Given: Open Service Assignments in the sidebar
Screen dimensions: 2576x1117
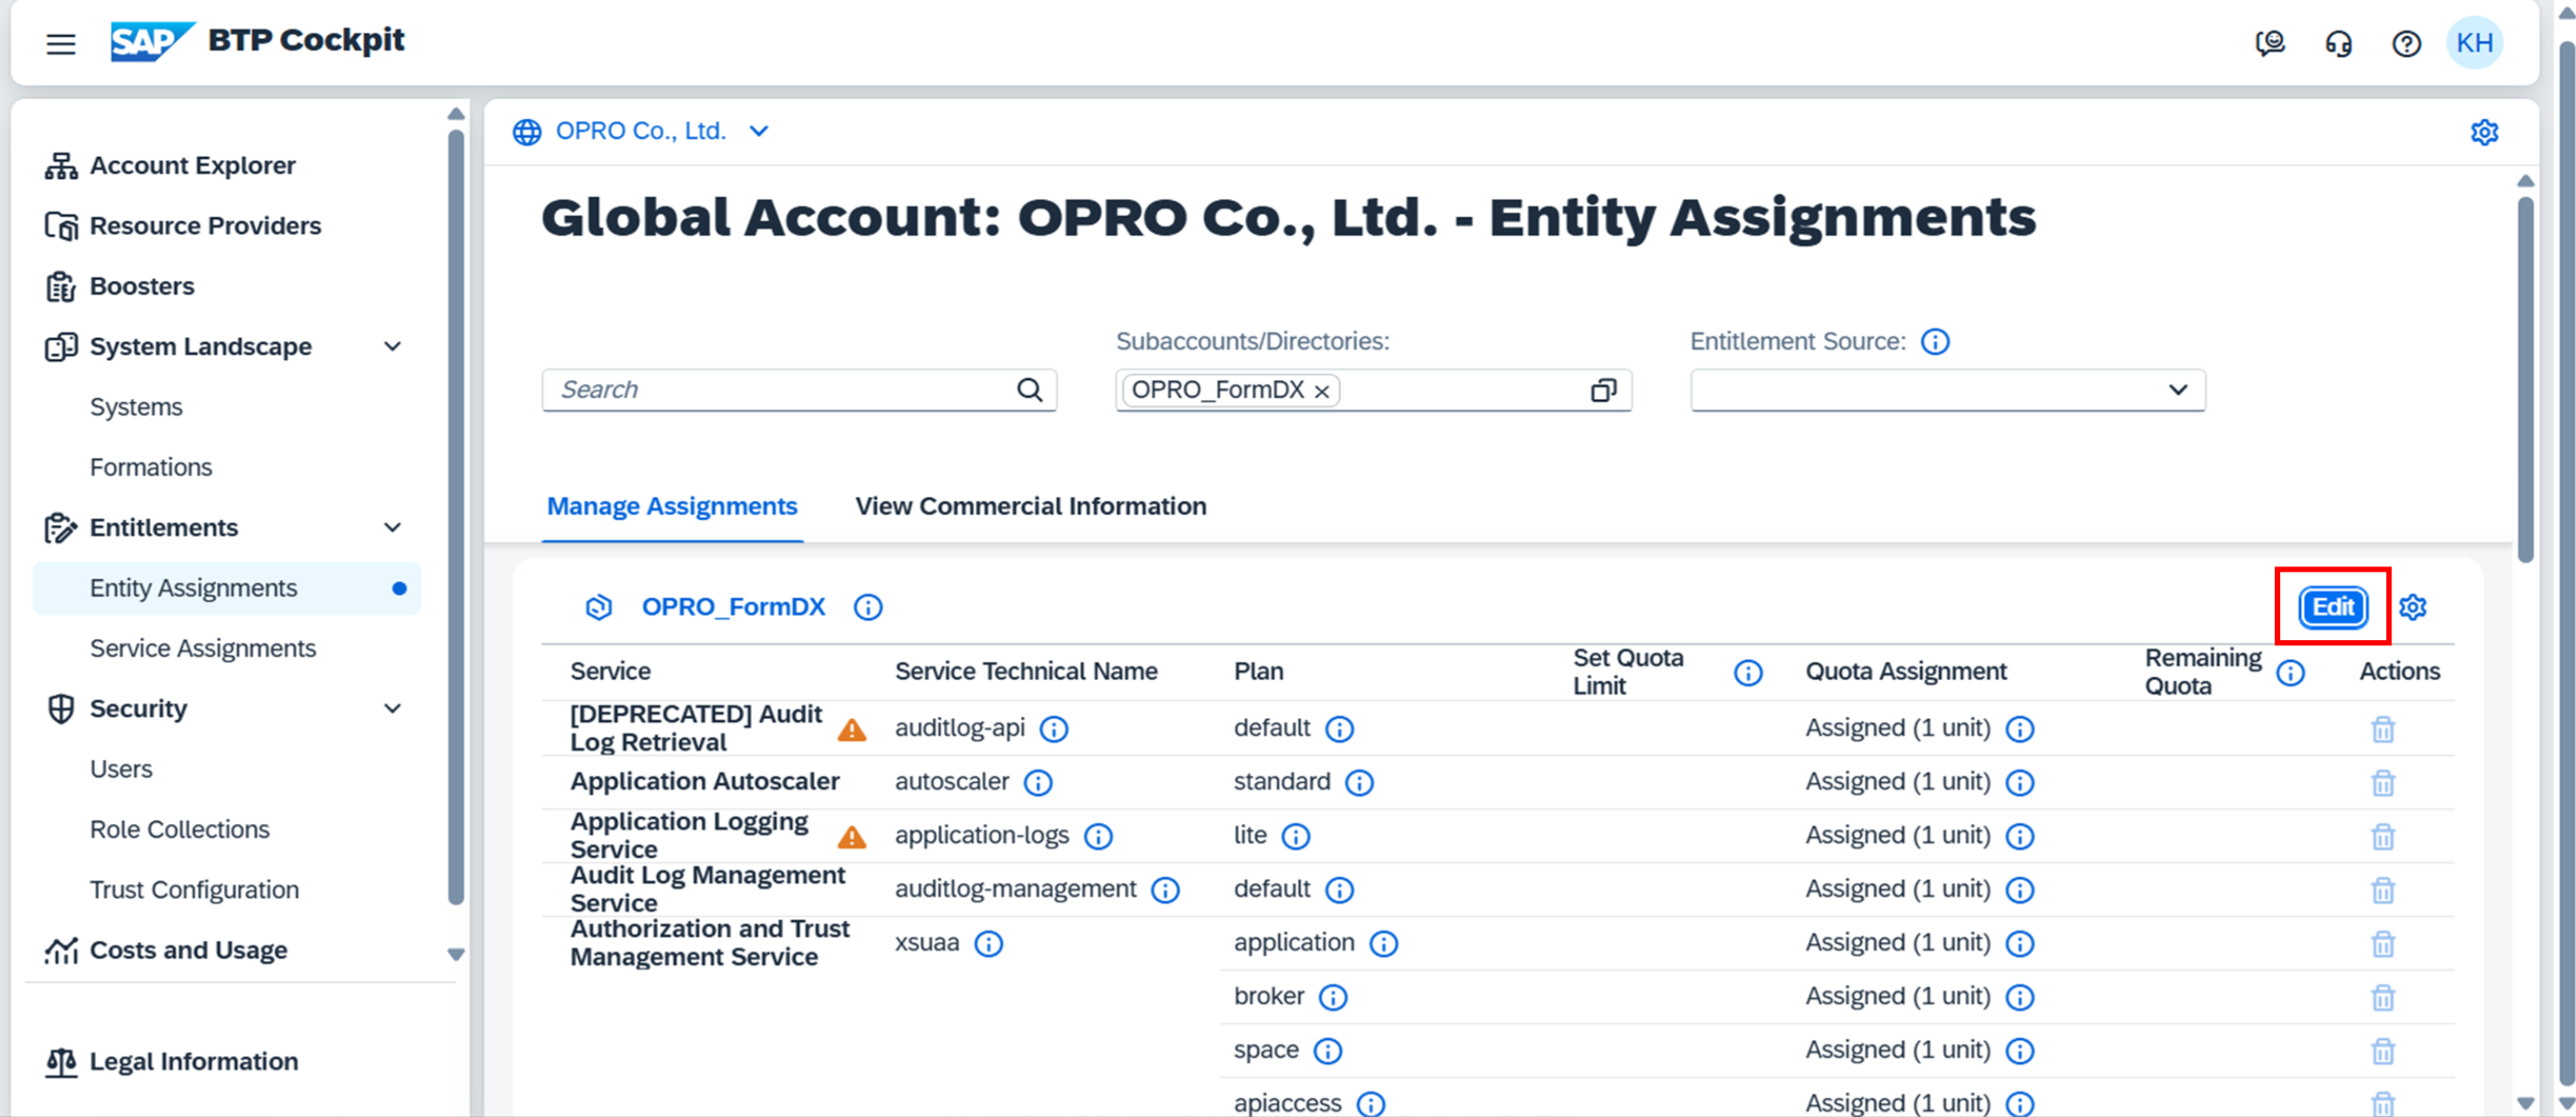Looking at the screenshot, I should point(203,648).
